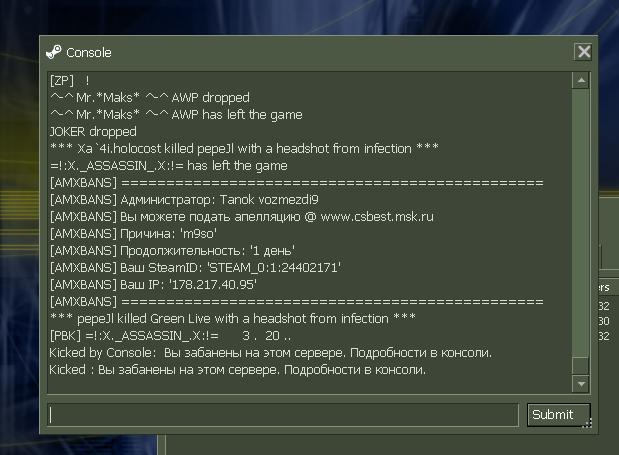Select the IP '178.217.40.95' line

click(153, 285)
